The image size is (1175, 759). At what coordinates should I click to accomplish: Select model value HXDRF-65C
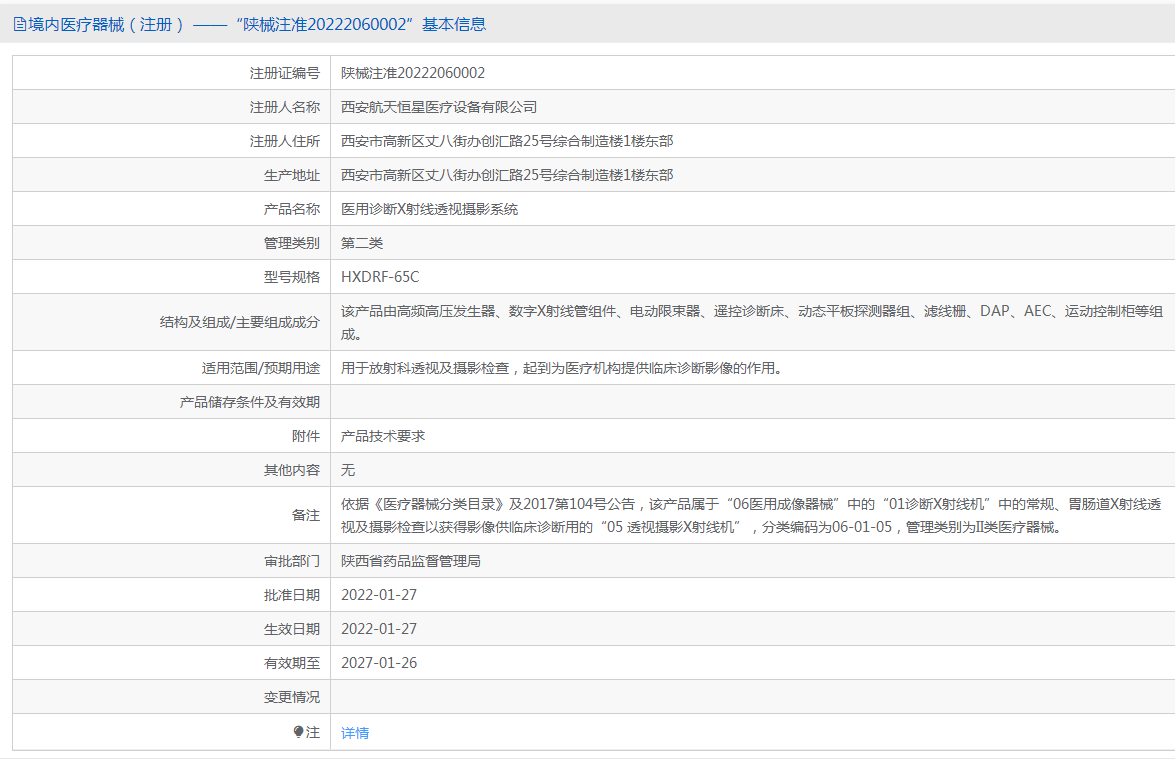click(380, 276)
